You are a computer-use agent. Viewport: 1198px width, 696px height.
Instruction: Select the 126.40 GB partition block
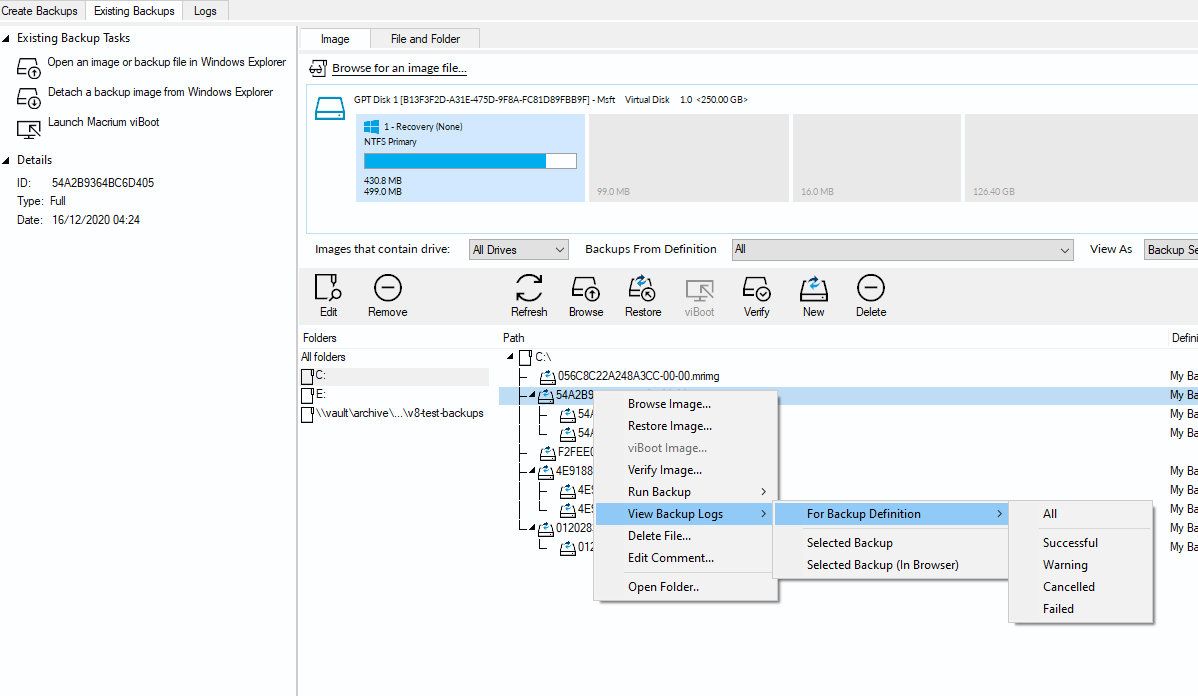tap(1081, 158)
